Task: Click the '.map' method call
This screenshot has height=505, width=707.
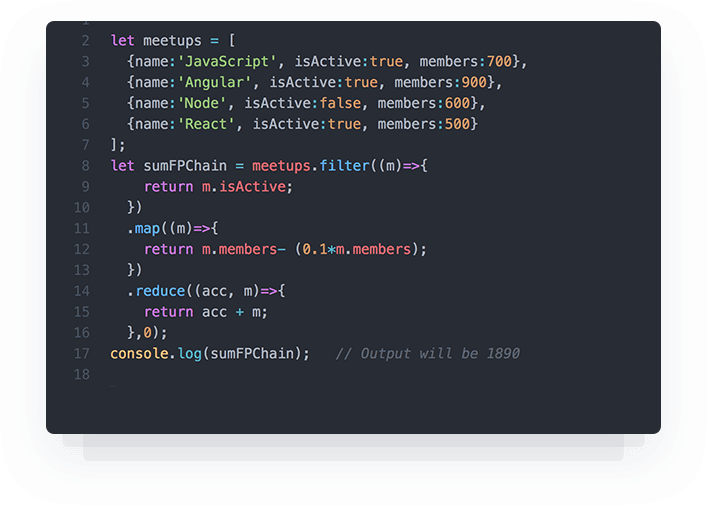Action: tap(143, 228)
